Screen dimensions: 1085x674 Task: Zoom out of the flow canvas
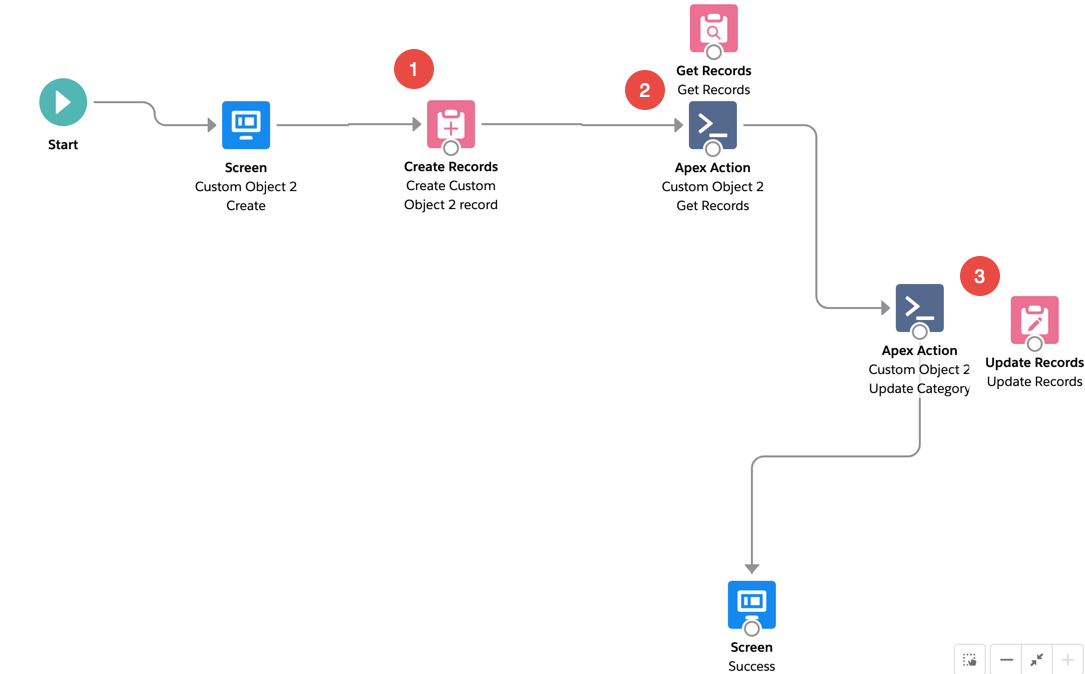pyautogui.click(x=1006, y=660)
